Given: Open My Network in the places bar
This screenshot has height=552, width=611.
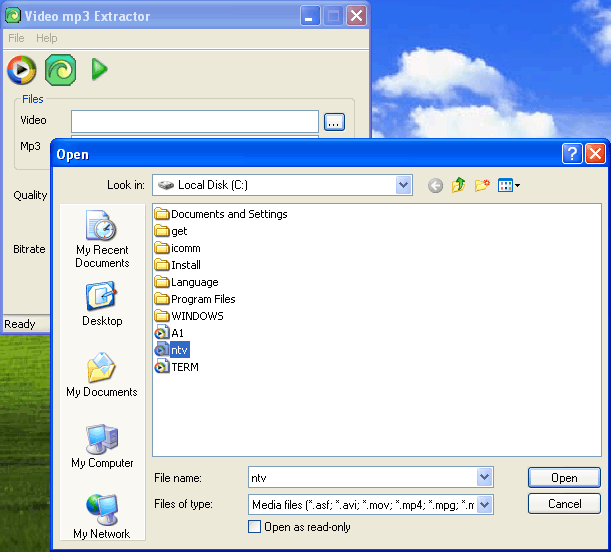Looking at the screenshot, I should (x=102, y=517).
